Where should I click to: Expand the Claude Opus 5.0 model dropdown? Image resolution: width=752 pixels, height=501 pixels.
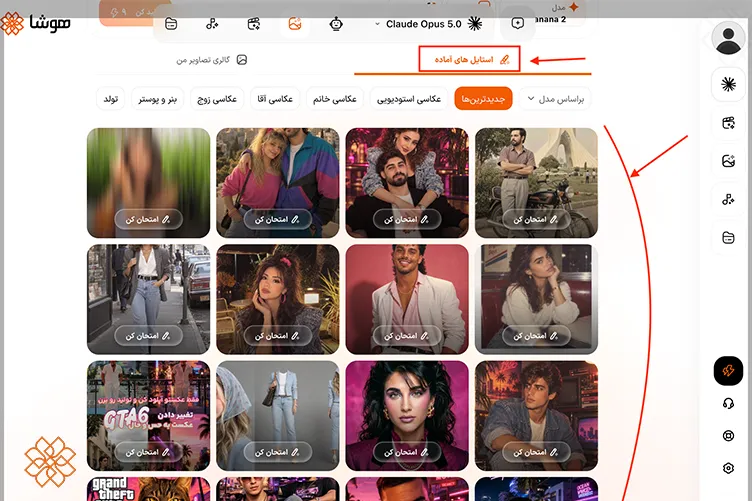tap(428, 24)
